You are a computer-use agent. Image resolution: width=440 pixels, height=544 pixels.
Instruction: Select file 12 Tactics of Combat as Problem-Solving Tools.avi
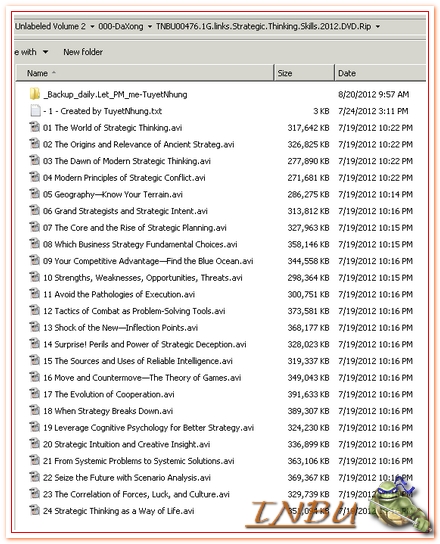[134, 311]
